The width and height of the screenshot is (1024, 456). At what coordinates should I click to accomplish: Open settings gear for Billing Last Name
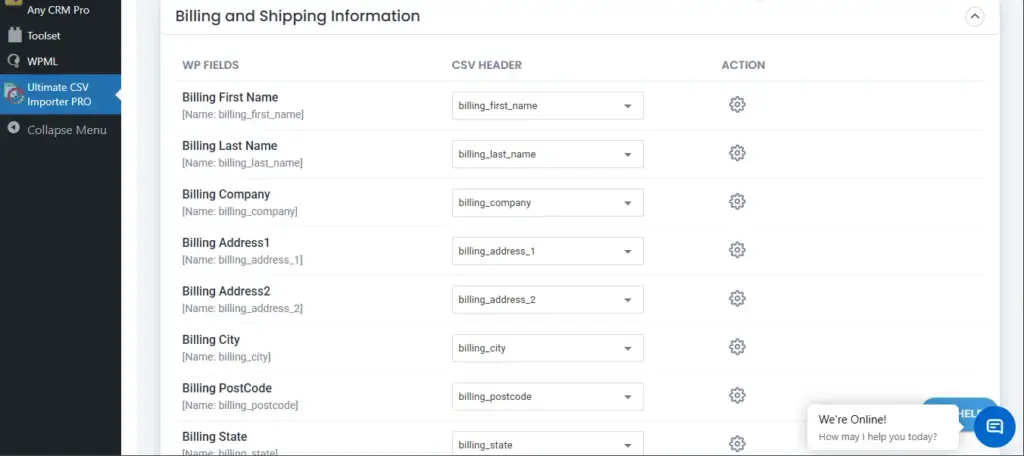737,153
